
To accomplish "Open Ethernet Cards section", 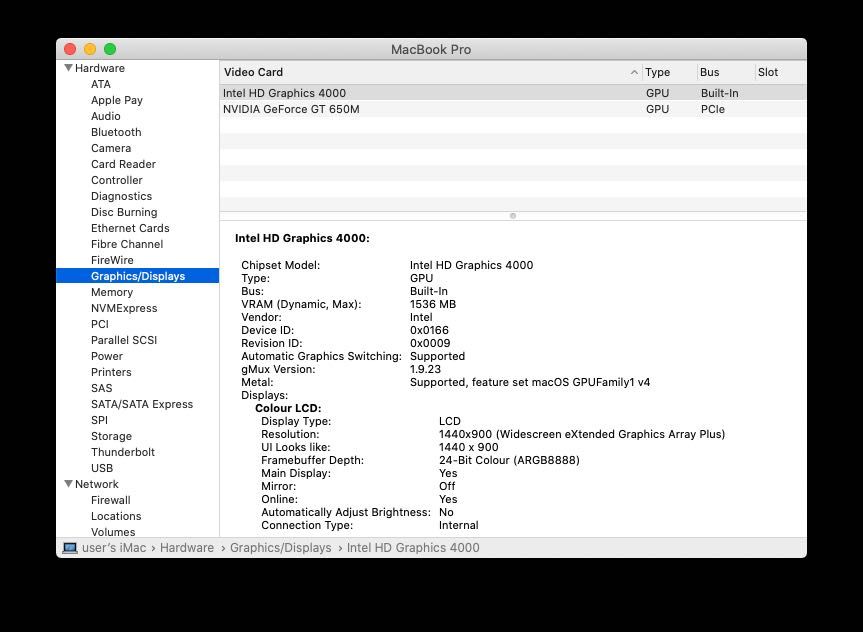I will coord(130,228).
